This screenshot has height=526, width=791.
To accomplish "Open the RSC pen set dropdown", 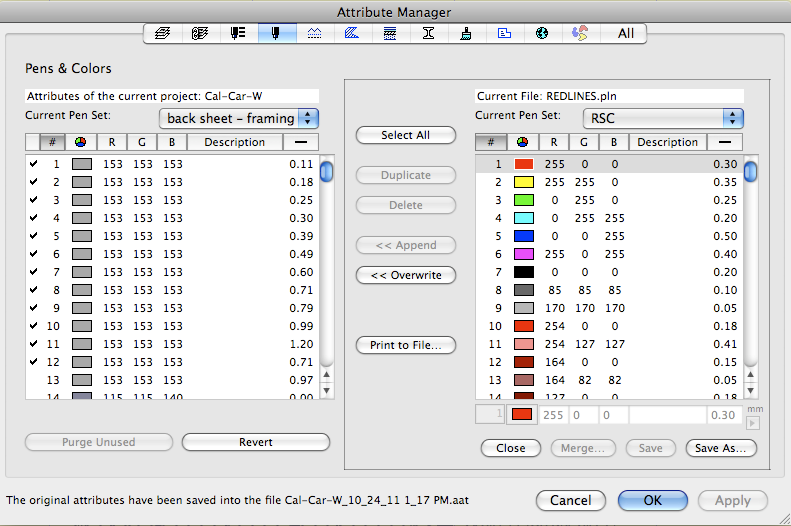I will [663, 119].
